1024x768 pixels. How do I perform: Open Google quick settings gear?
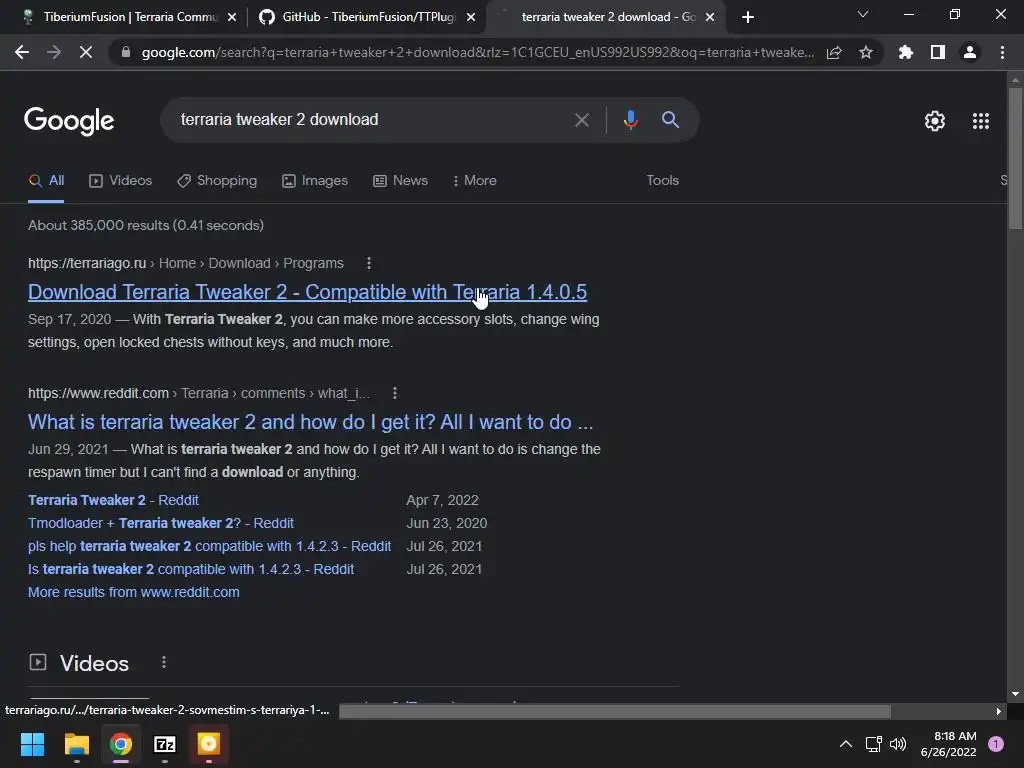pyautogui.click(x=935, y=121)
